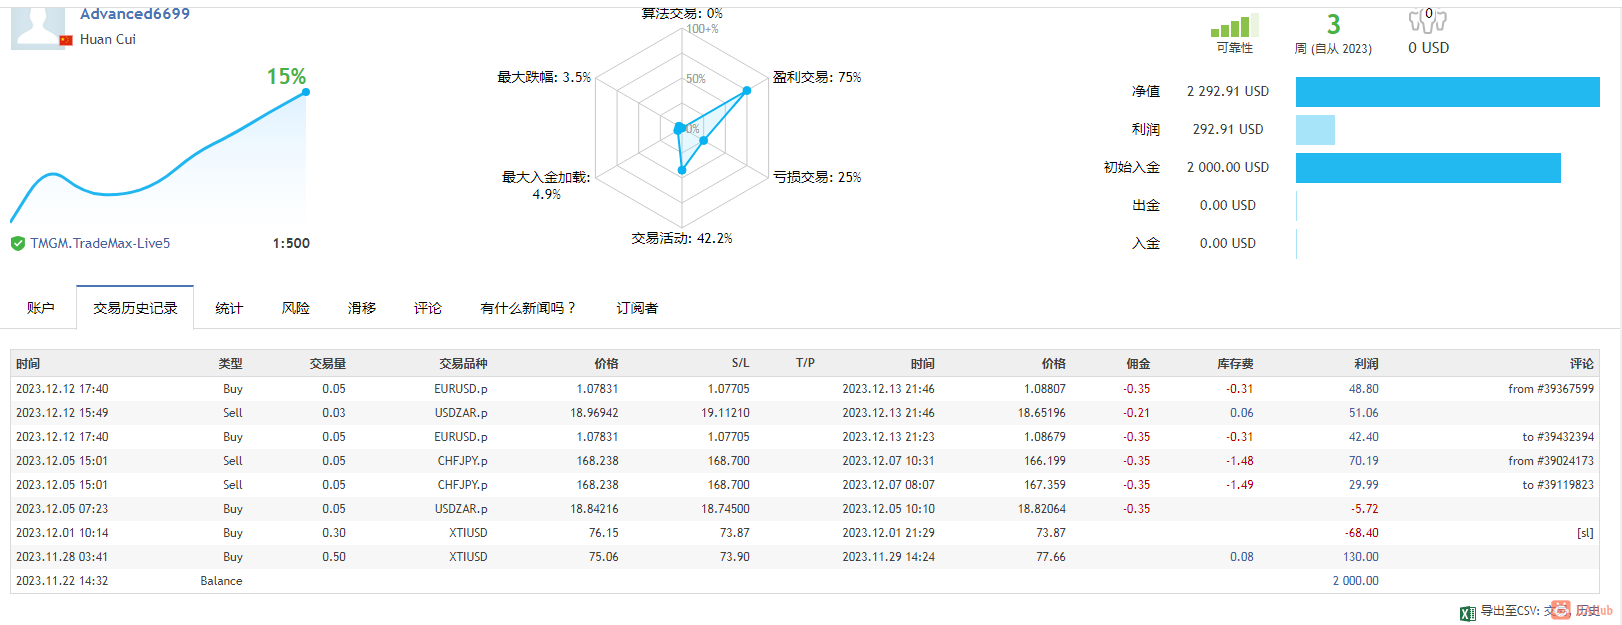Click the XTIUSD symbol with volume 0.30

(x=468, y=533)
